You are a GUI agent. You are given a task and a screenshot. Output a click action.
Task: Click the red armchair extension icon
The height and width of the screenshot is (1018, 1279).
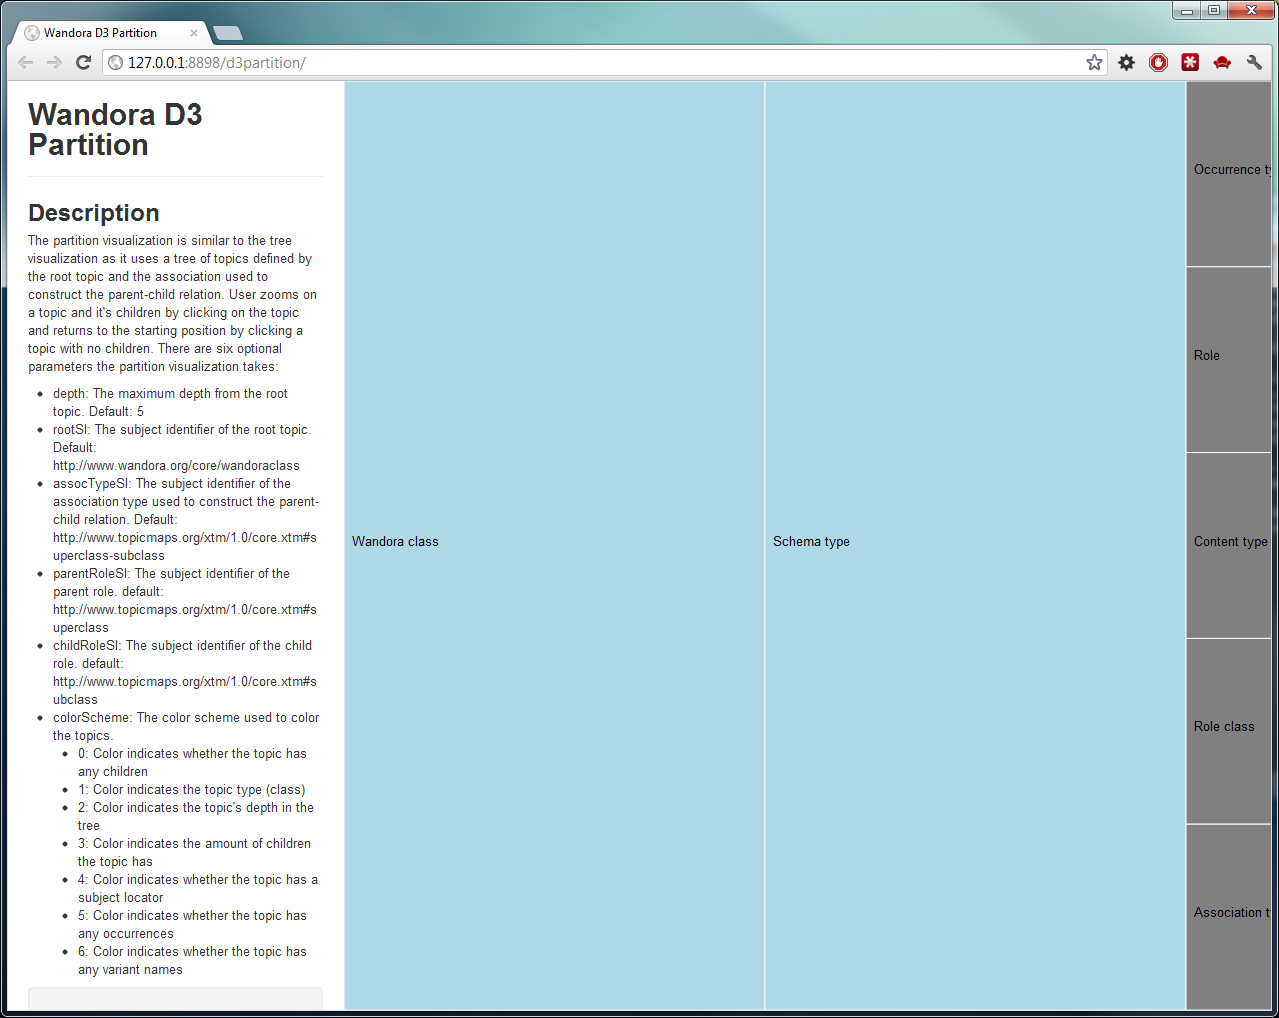click(1222, 62)
